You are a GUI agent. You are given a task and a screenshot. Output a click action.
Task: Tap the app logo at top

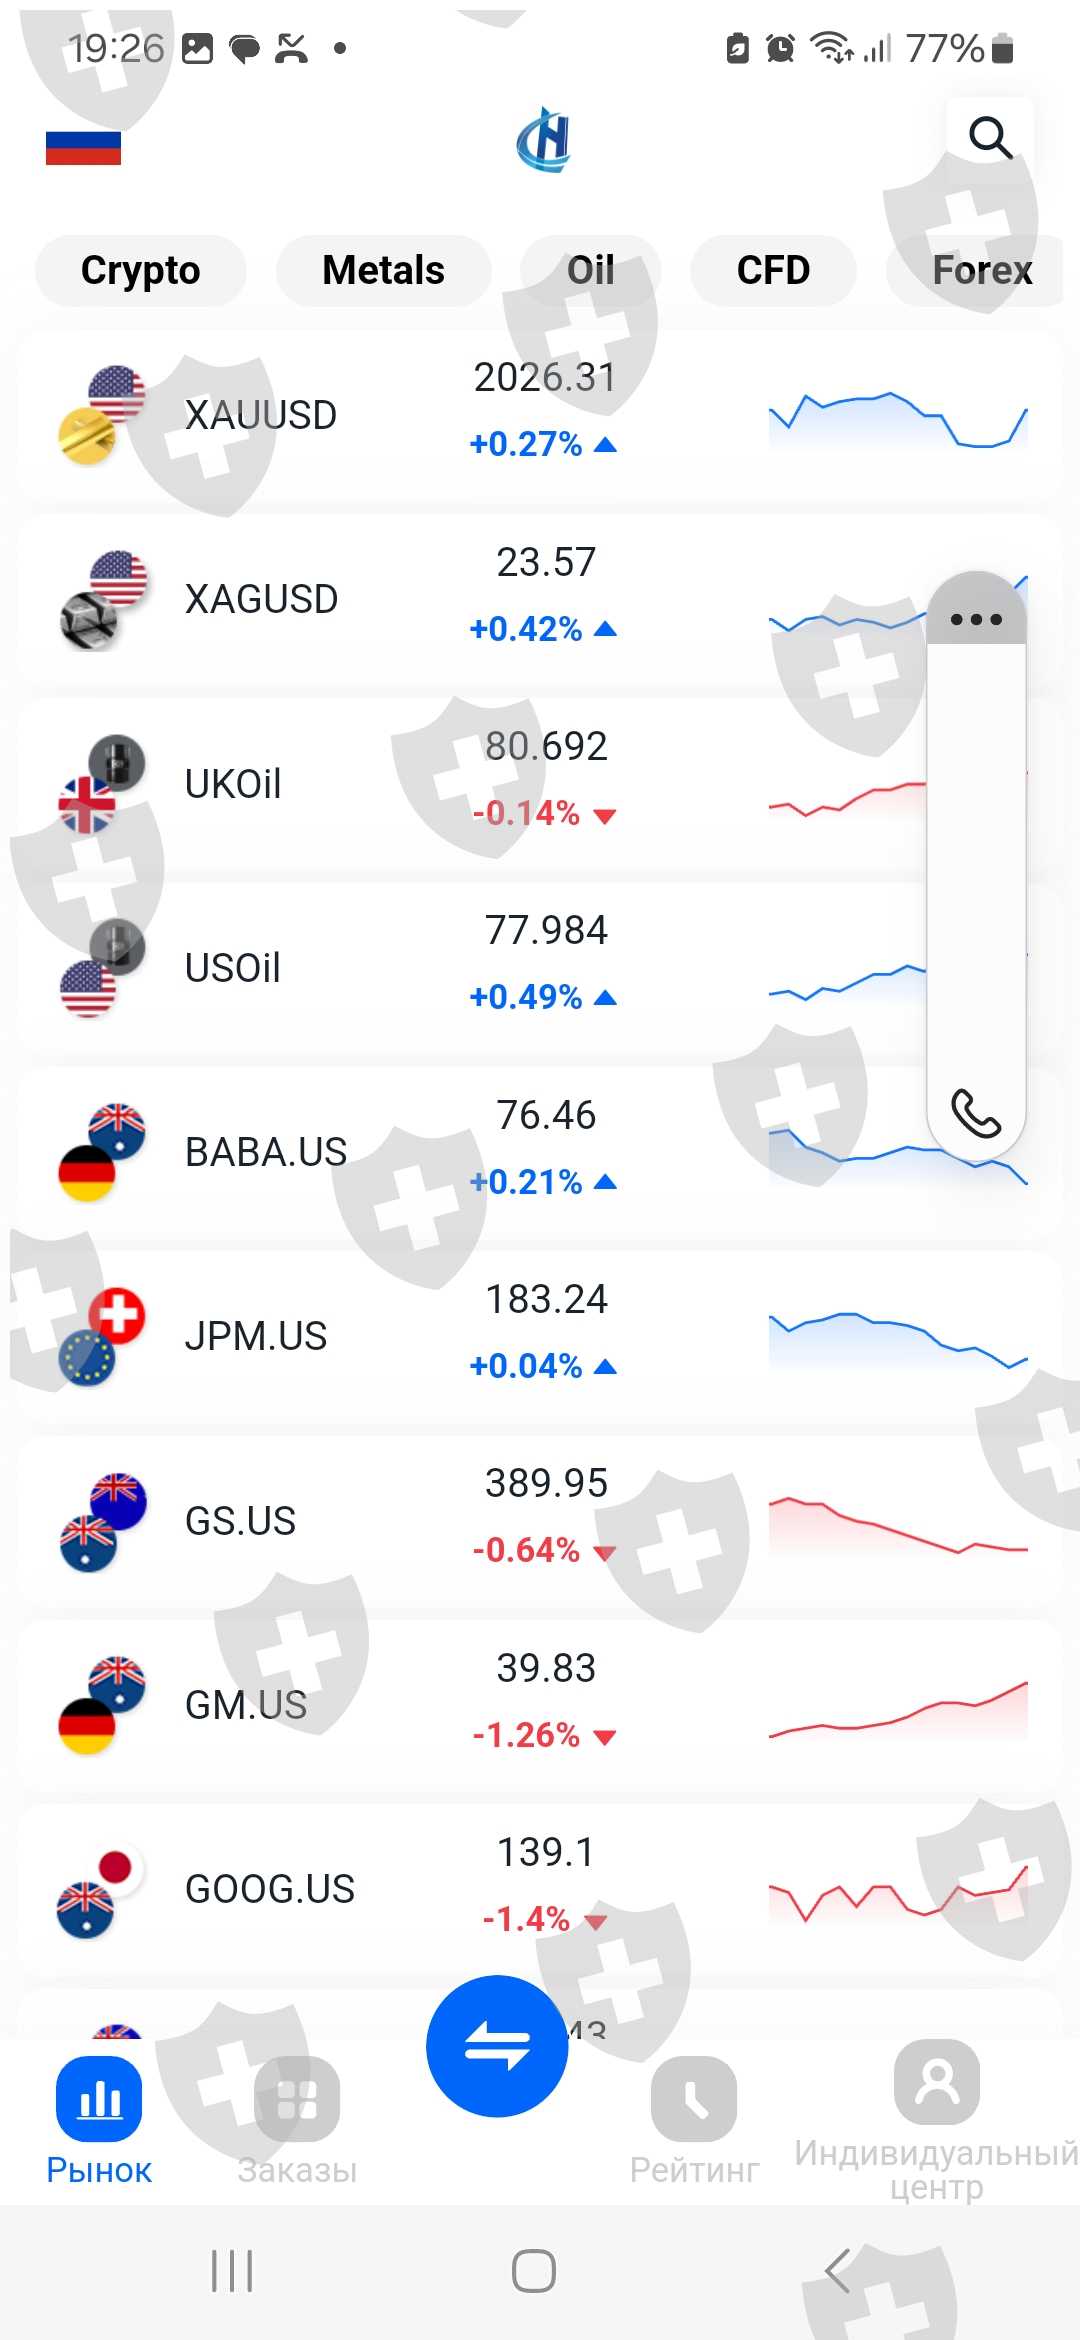(x=543, y=140)
